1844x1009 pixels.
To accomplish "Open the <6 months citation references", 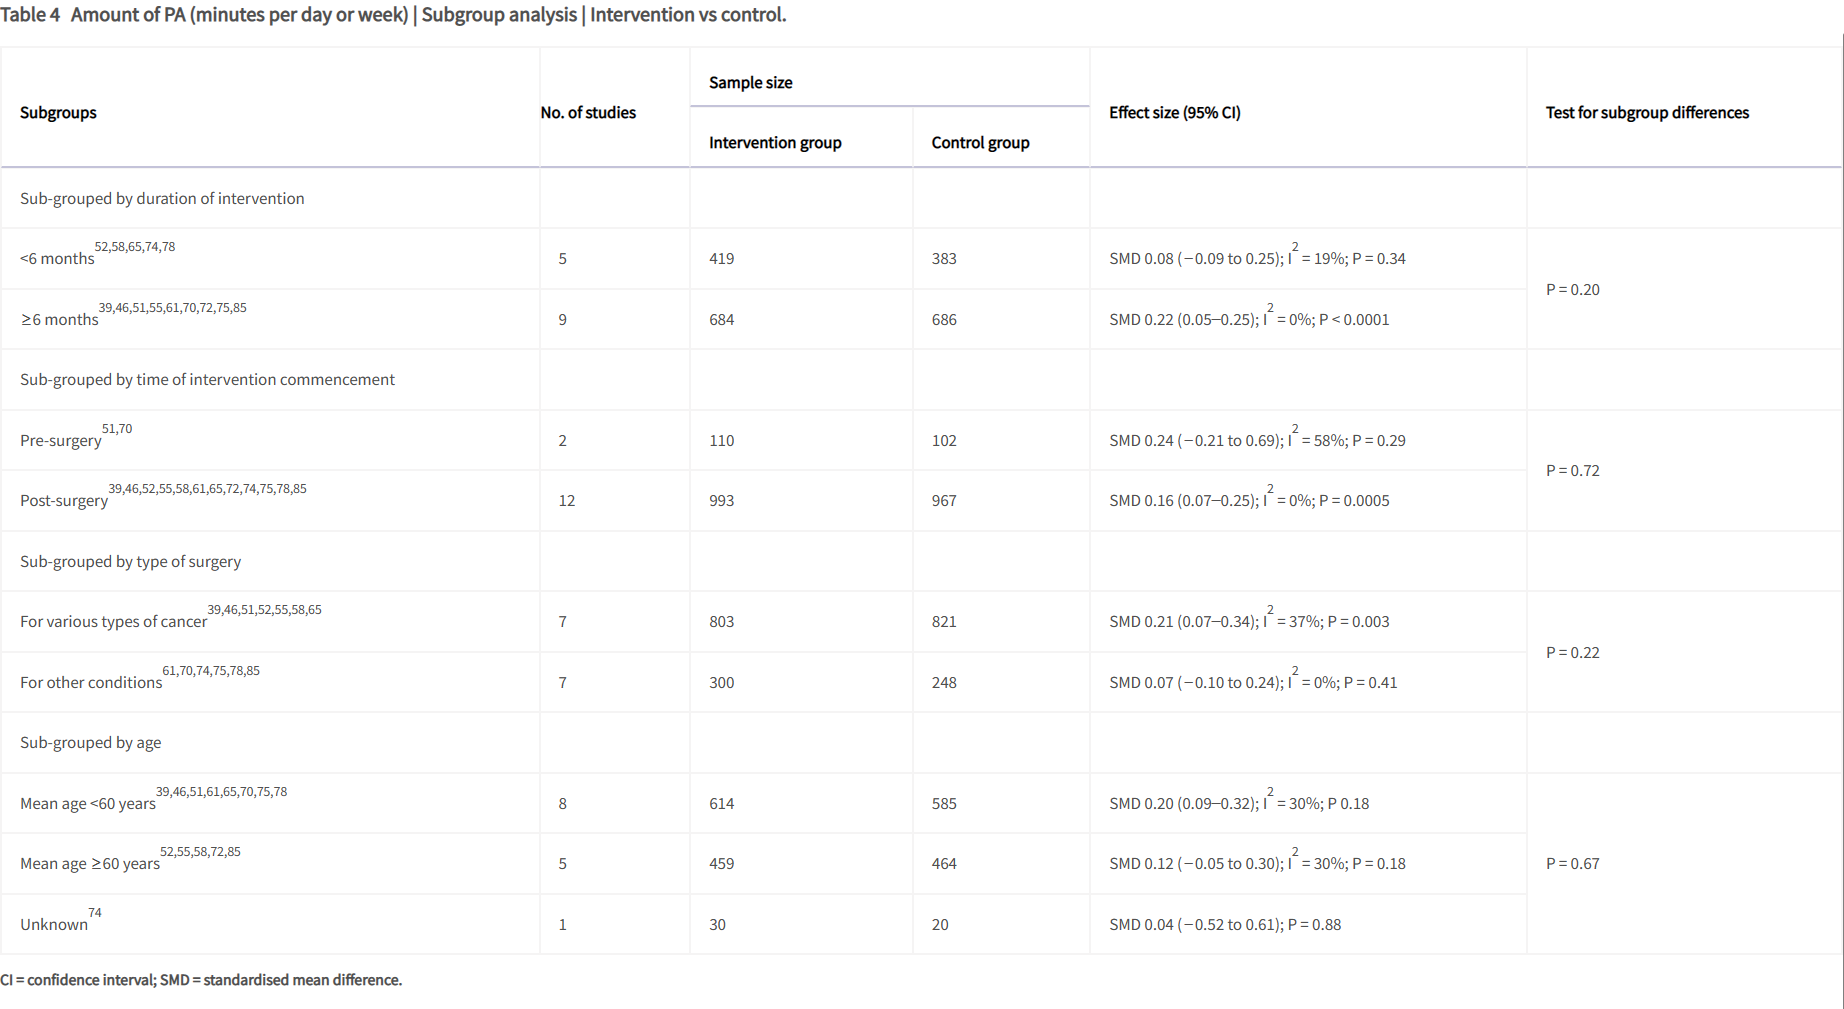I will tap(135, 247).
